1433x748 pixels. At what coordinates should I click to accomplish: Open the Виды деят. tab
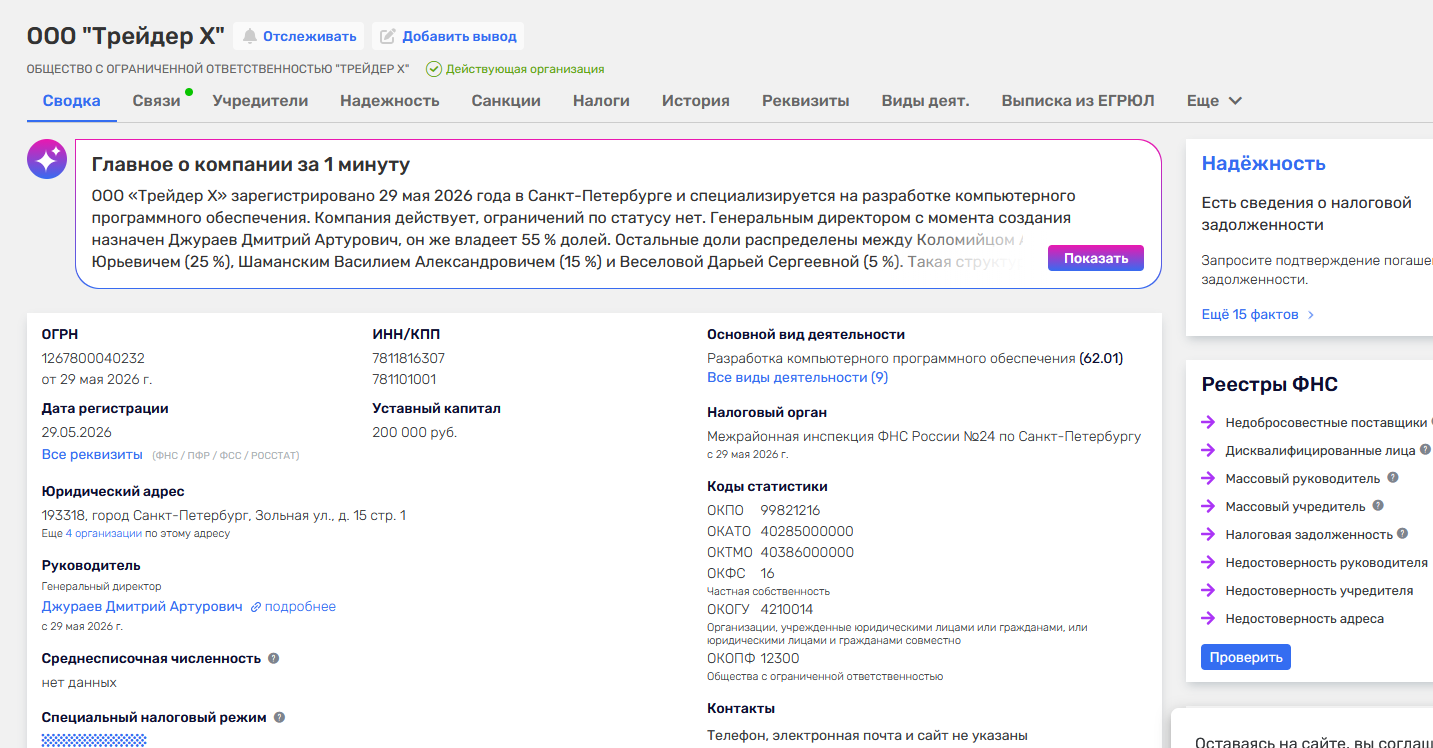click(x=925, y=101)
